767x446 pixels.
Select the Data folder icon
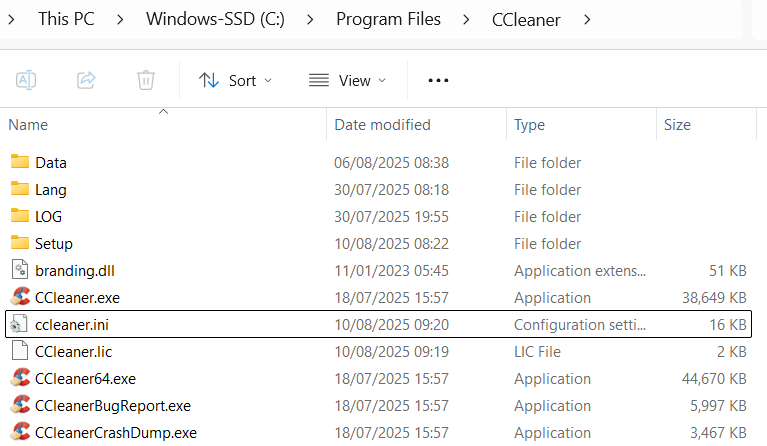(20, 162)
